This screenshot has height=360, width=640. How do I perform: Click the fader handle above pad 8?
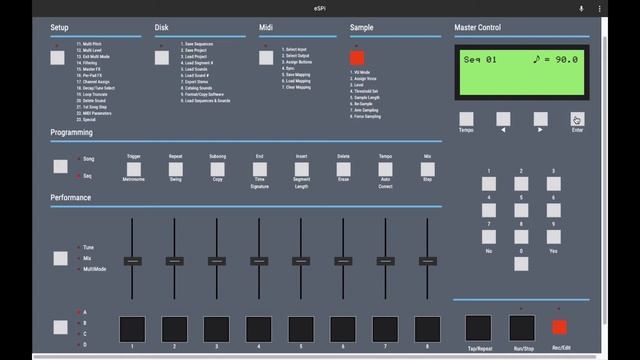point(428,261)
